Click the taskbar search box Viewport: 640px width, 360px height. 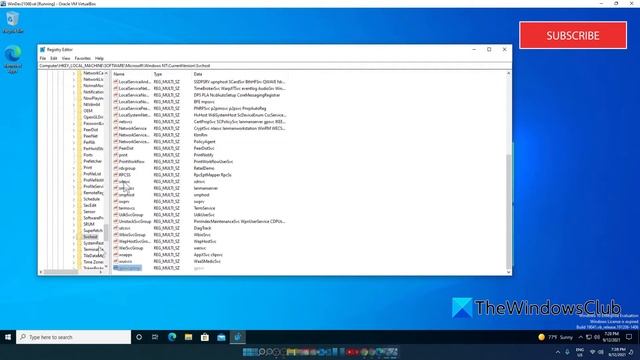[73, 337]
